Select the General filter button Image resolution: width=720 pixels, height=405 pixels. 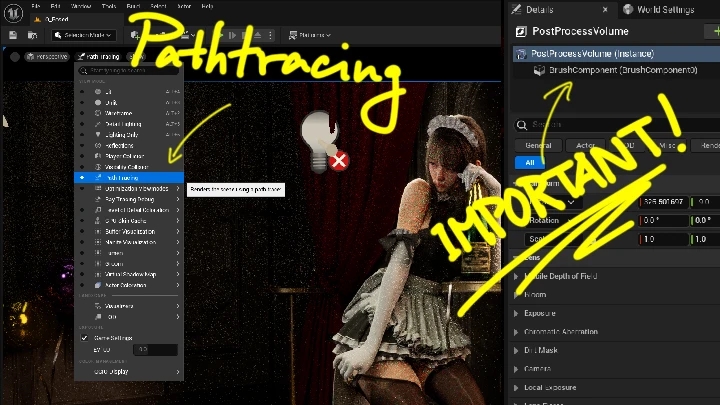click(x=538, y=145)
